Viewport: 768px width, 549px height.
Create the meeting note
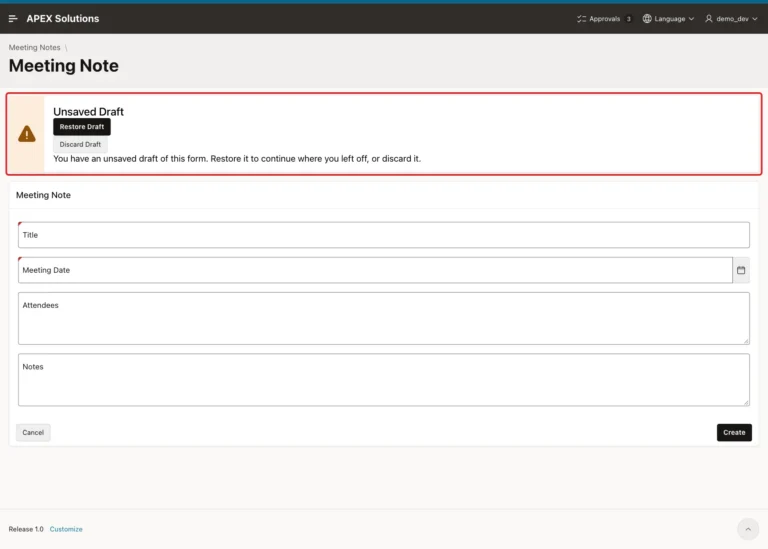coord(734,432)
